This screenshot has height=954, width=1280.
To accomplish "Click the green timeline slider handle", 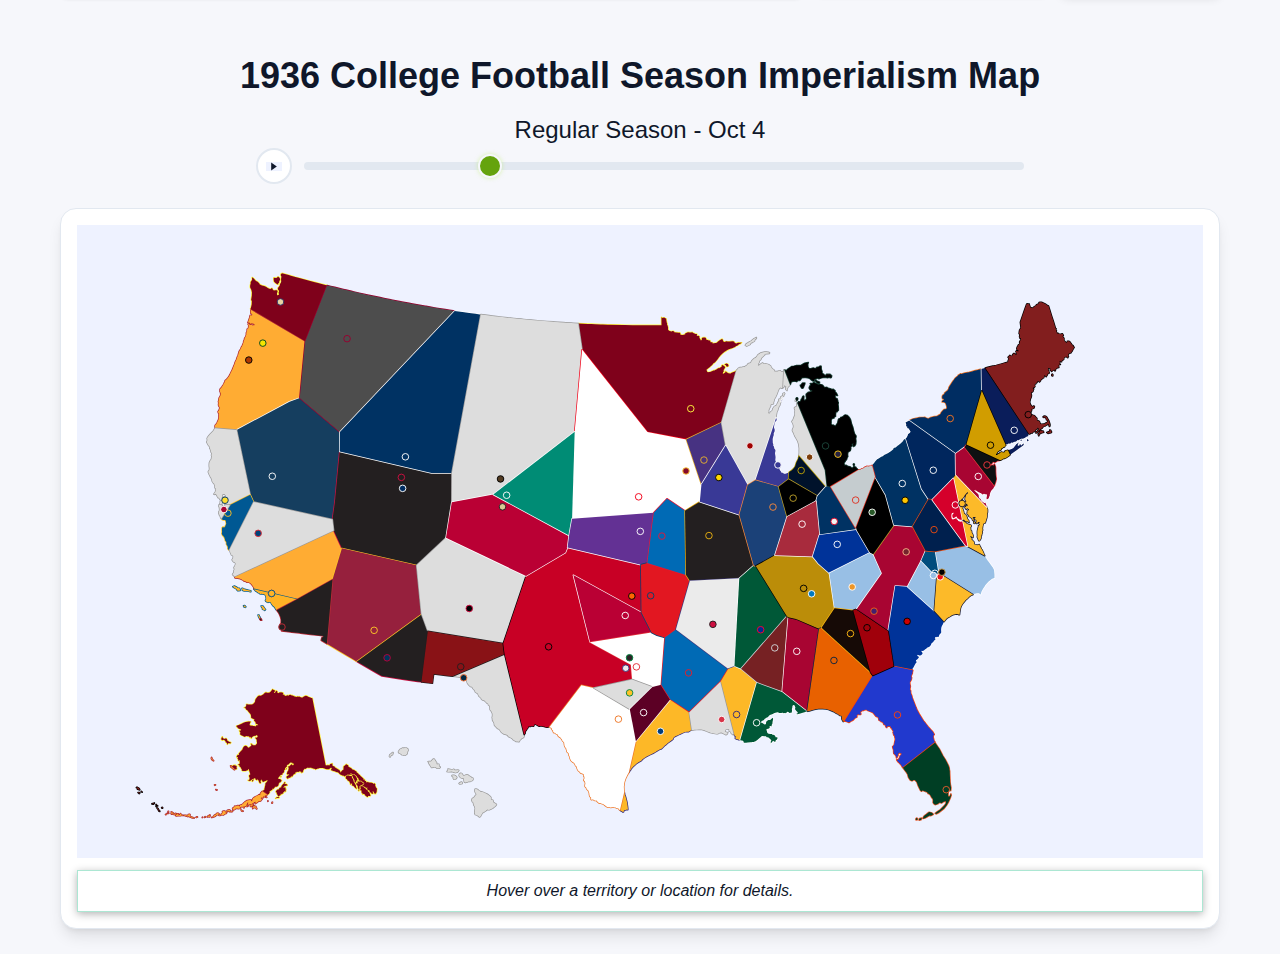I will [x=489, y=166].
